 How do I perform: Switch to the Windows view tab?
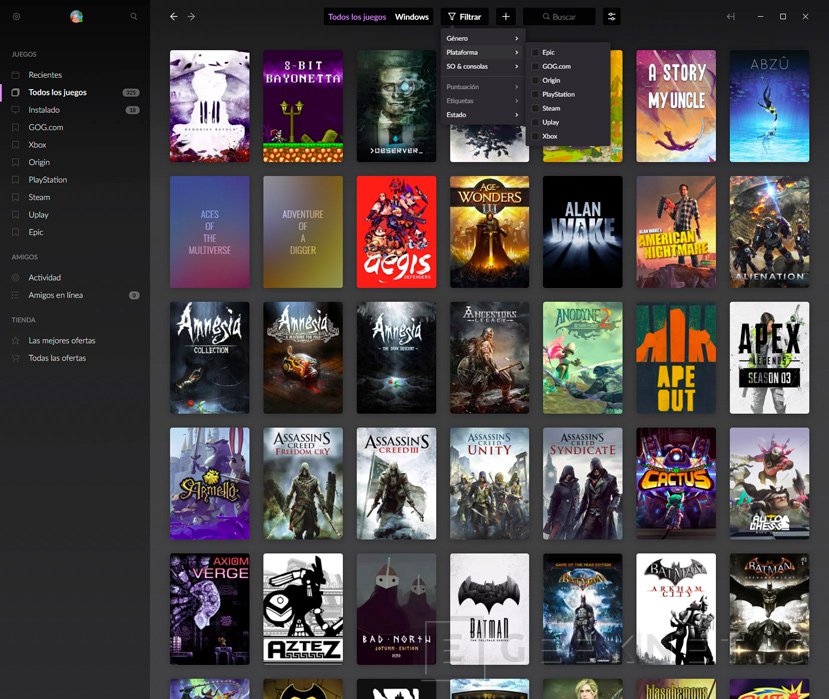pos(411,17)
